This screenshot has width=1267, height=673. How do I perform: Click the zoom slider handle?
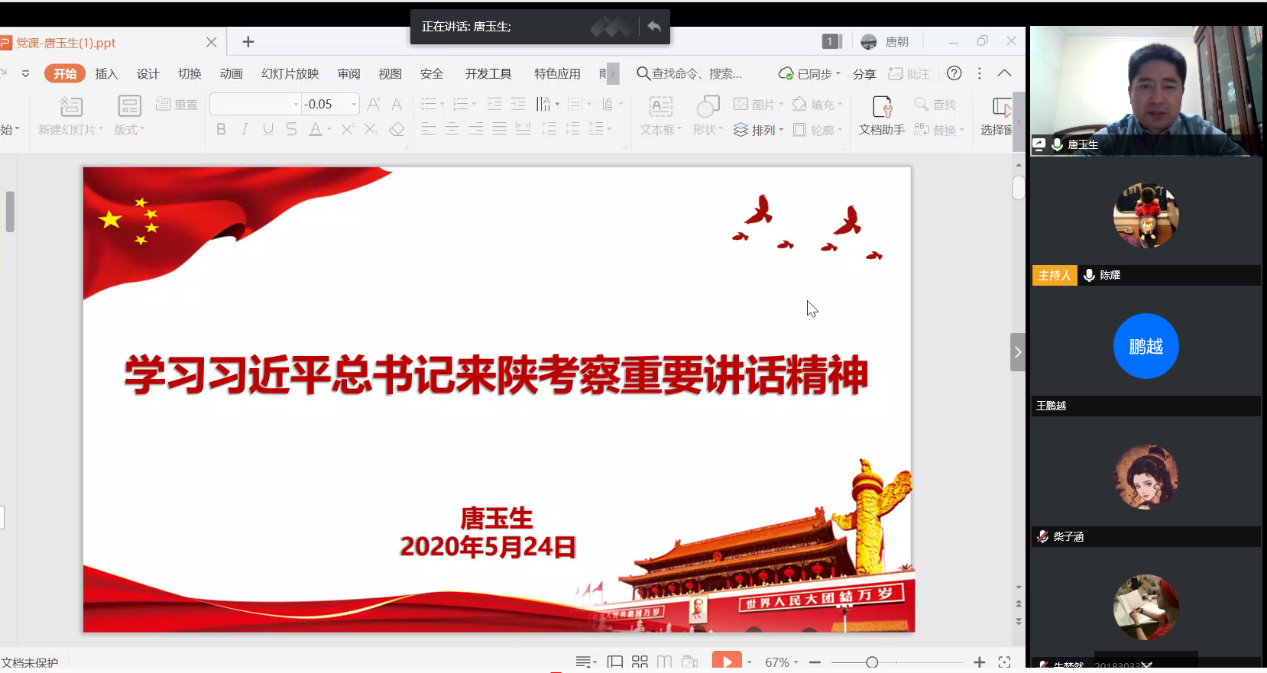(872, 662)
